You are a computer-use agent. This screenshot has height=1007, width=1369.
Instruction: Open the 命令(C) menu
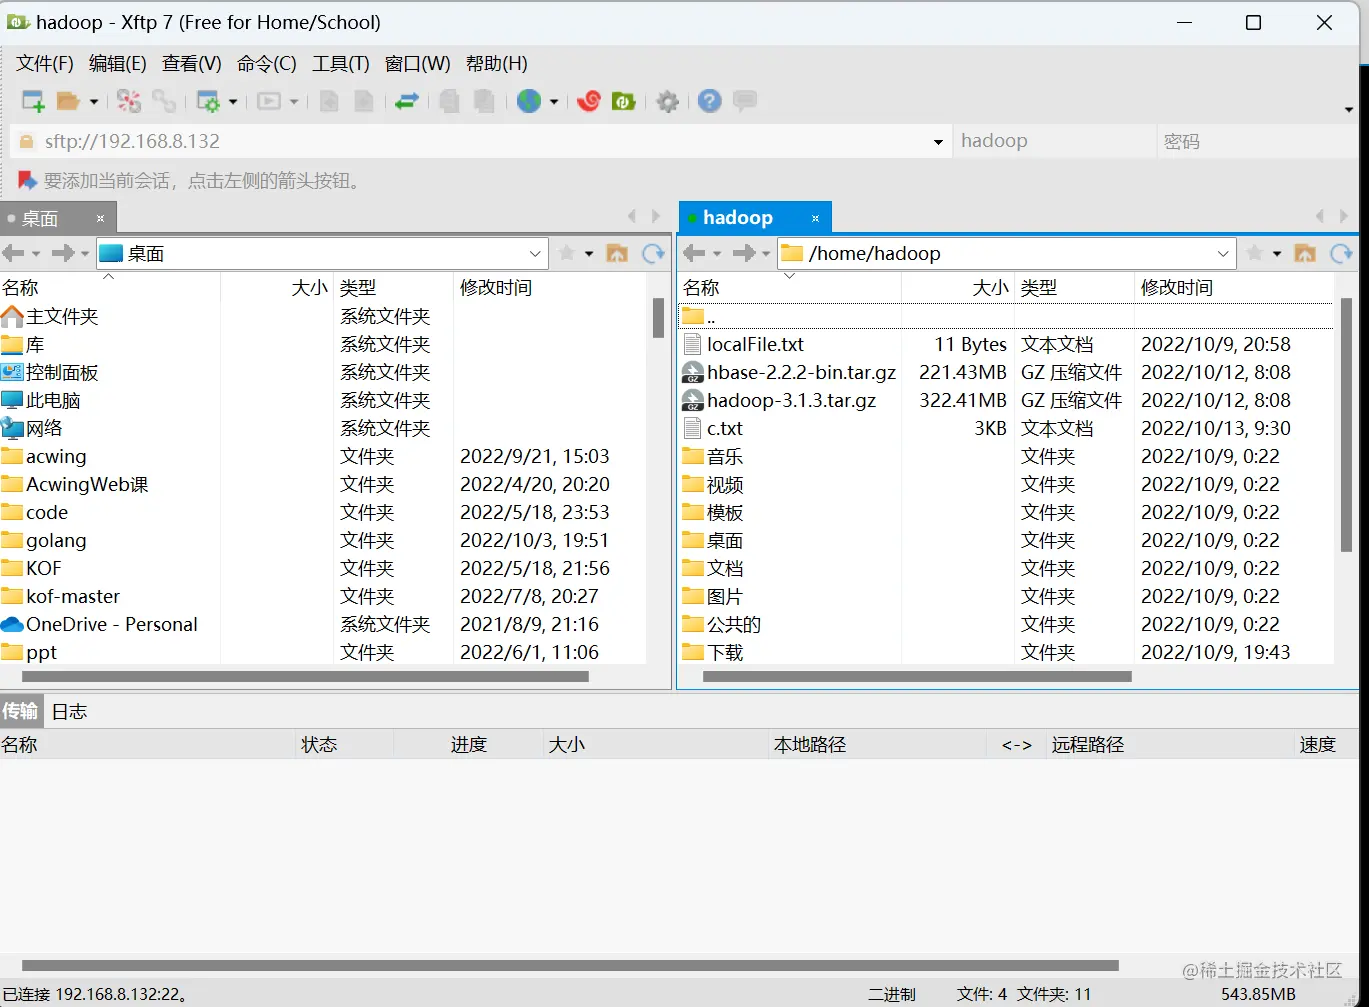coord(267,64)
